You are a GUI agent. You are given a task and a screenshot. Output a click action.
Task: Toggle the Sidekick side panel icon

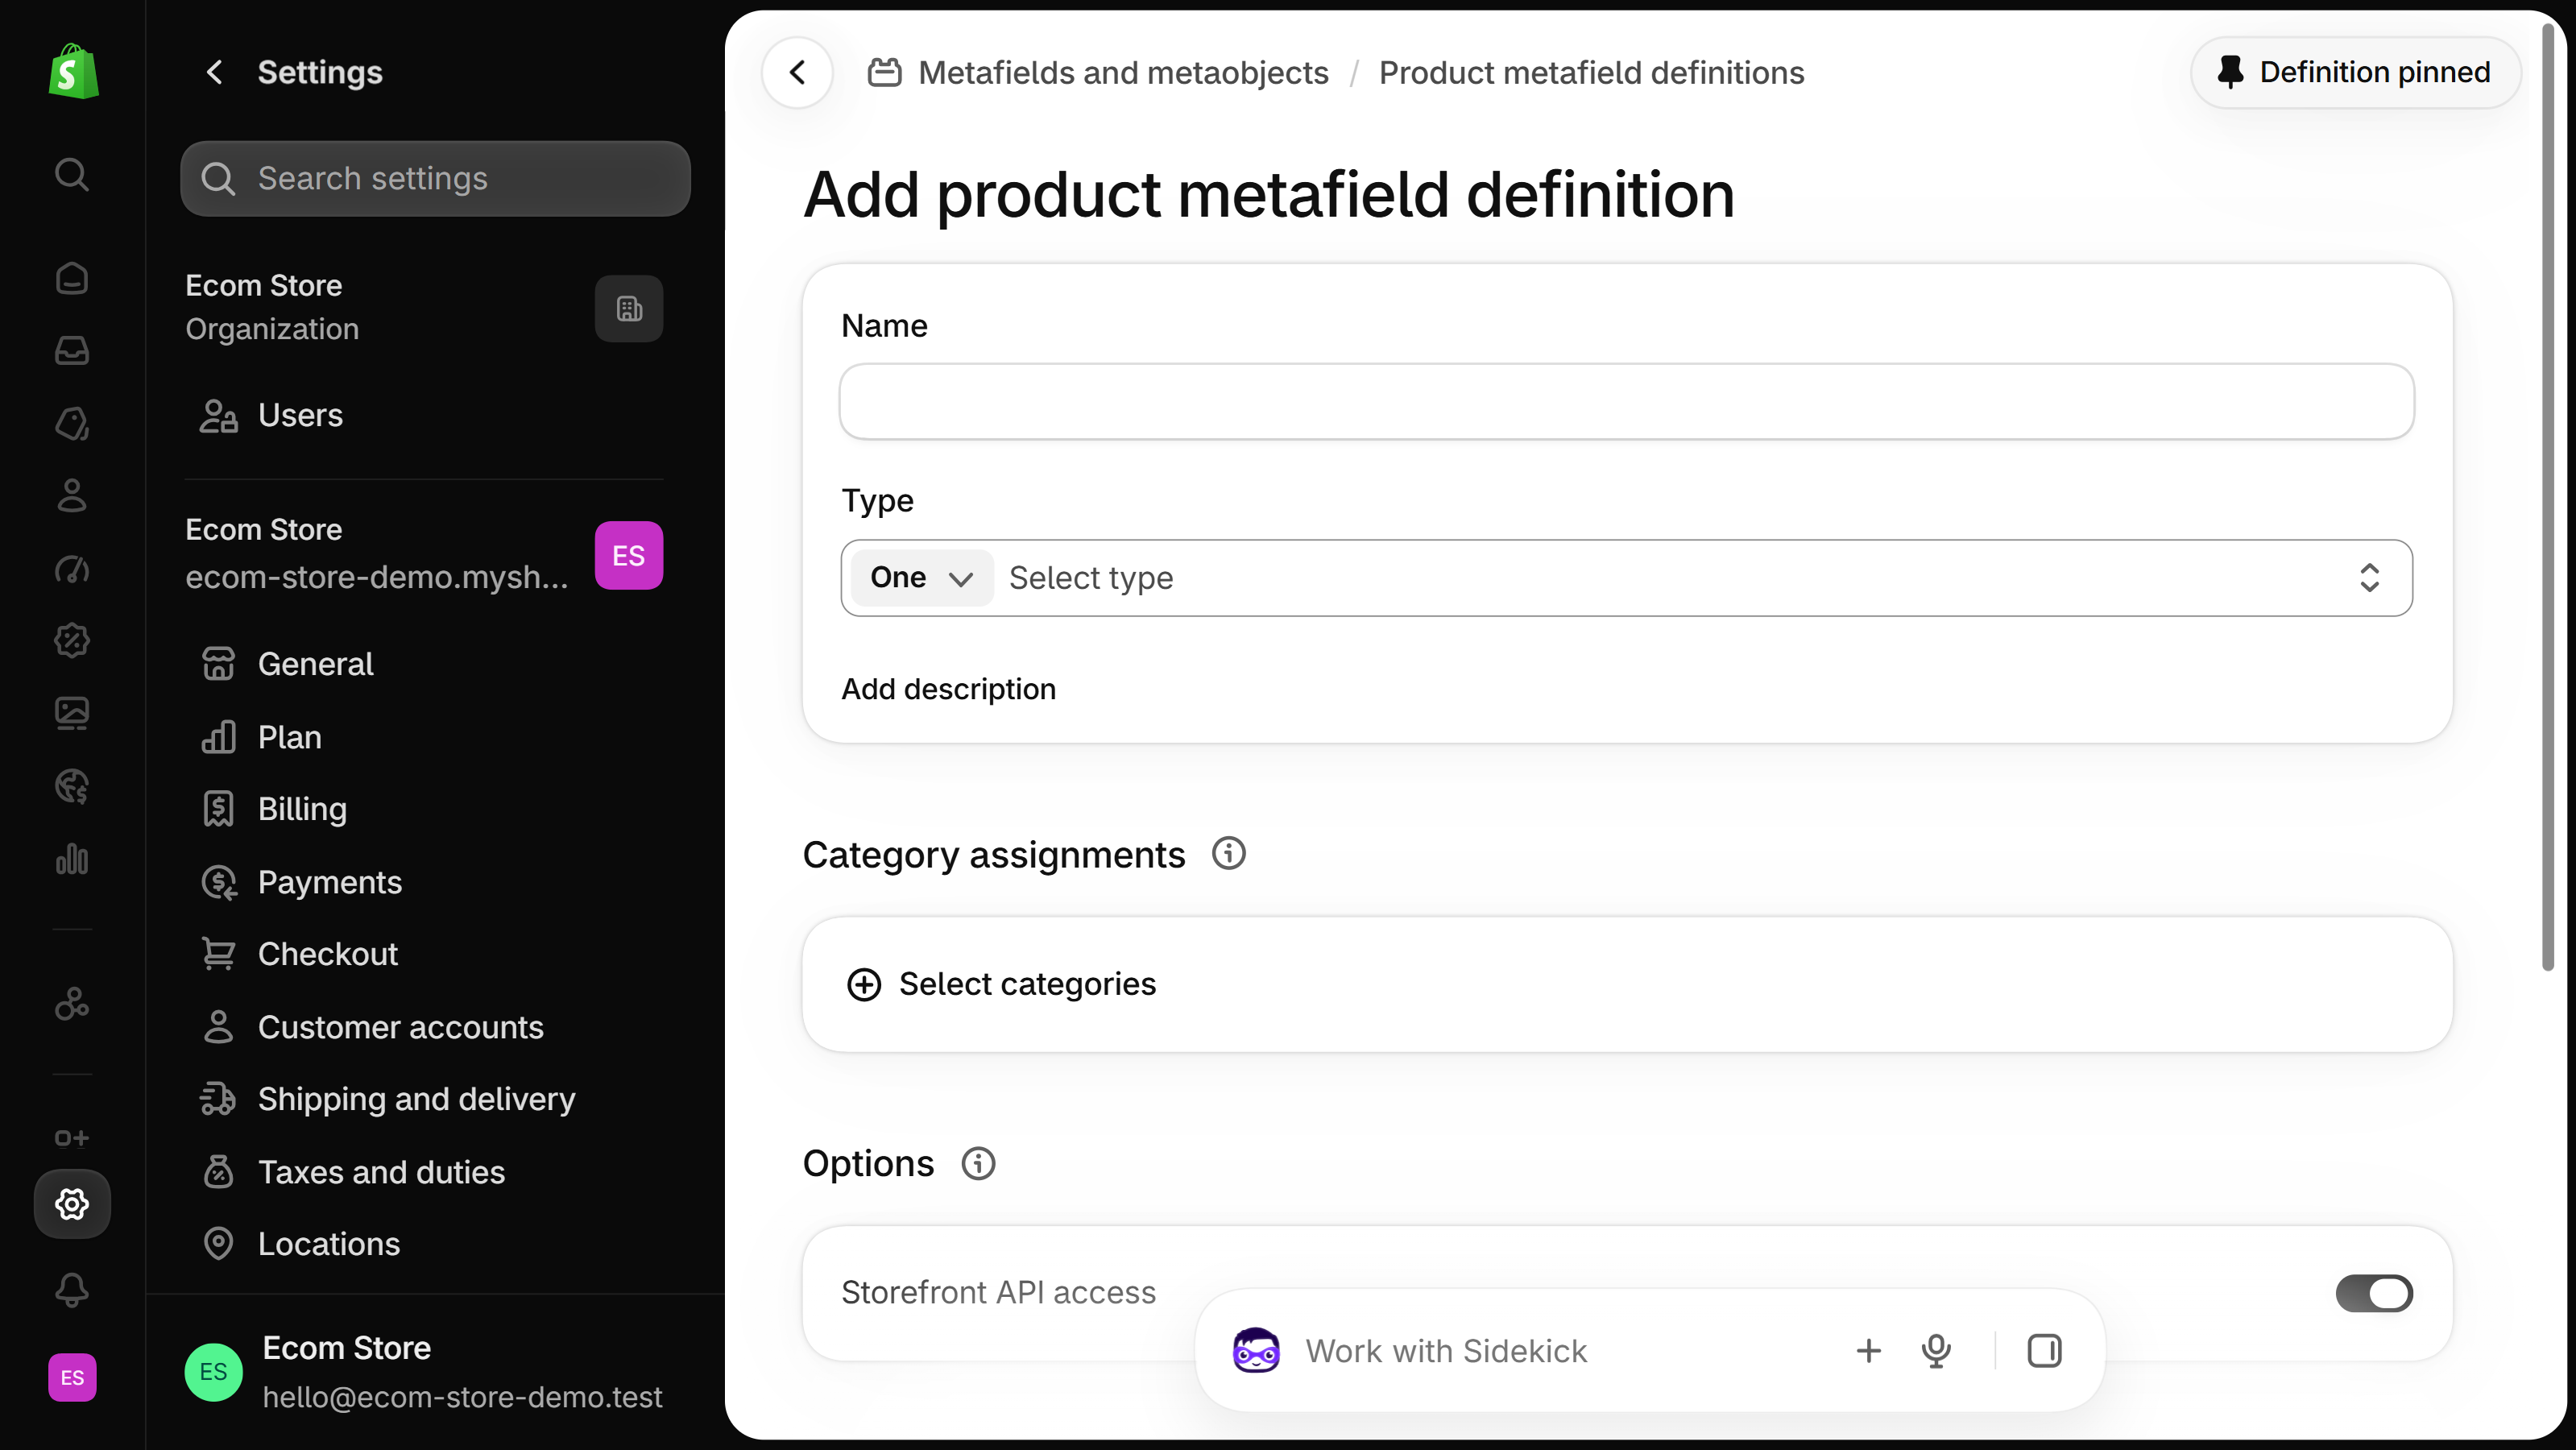(2044, 1351)
